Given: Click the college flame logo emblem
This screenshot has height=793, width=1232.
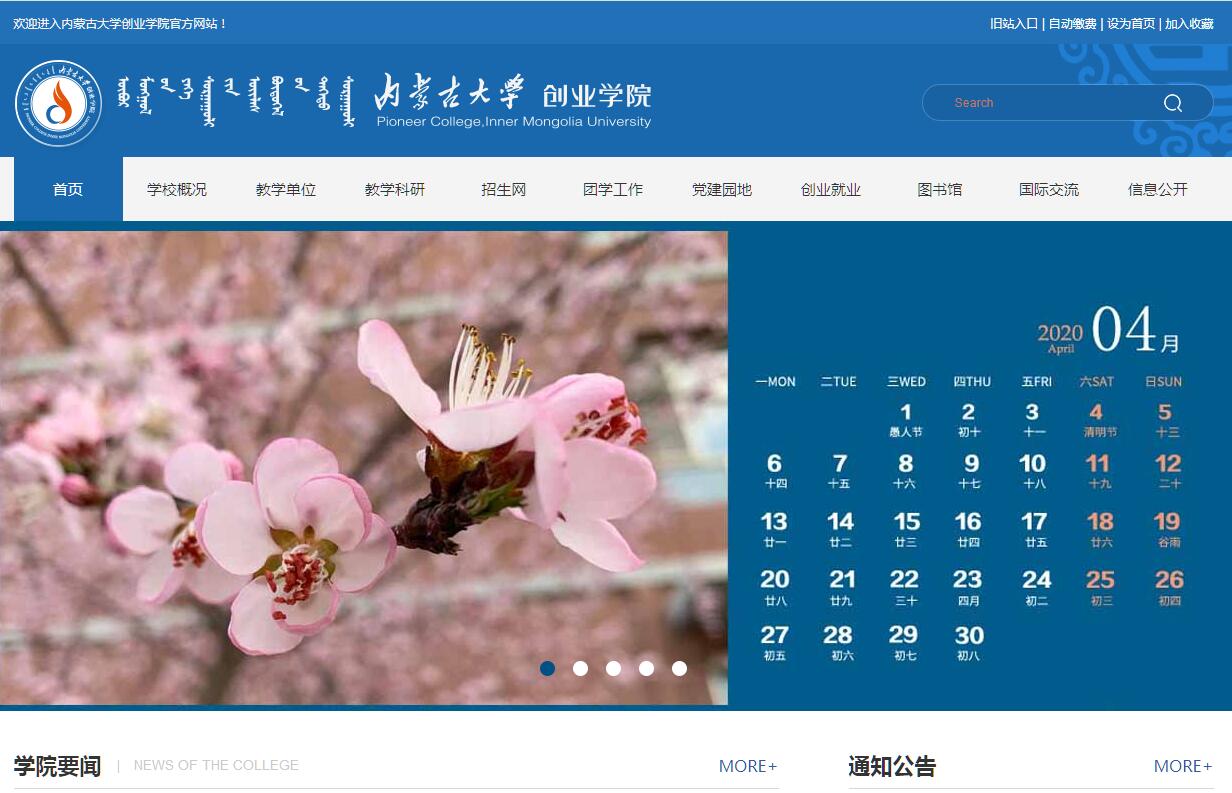Looking at the screenshot, I should point(59,103).
